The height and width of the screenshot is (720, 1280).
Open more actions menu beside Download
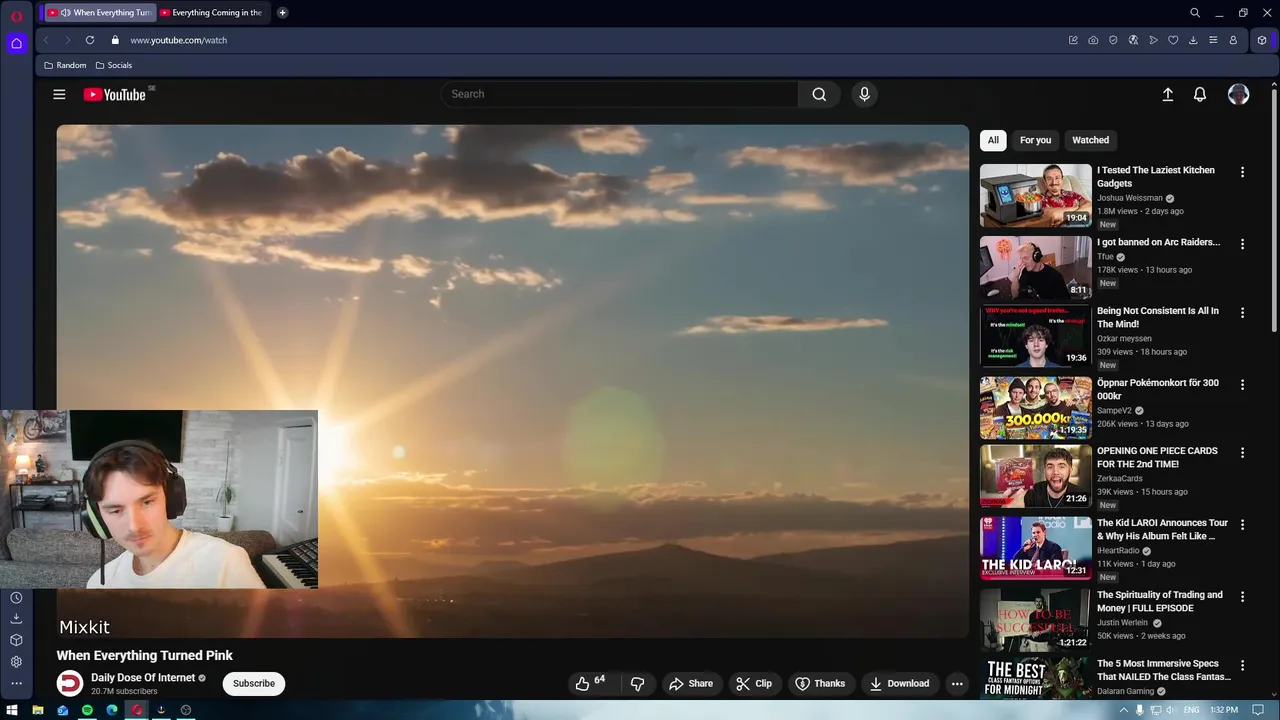[957, 684]
